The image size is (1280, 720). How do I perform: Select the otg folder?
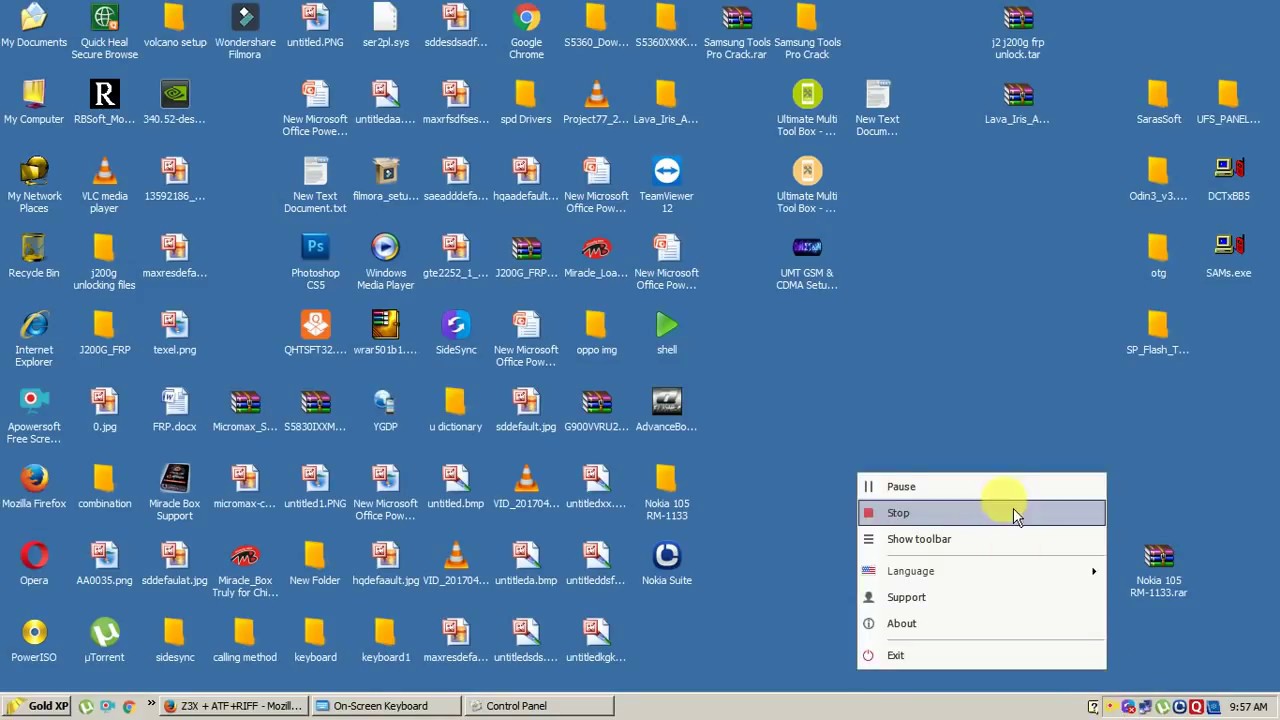(x=1158, y=257)
